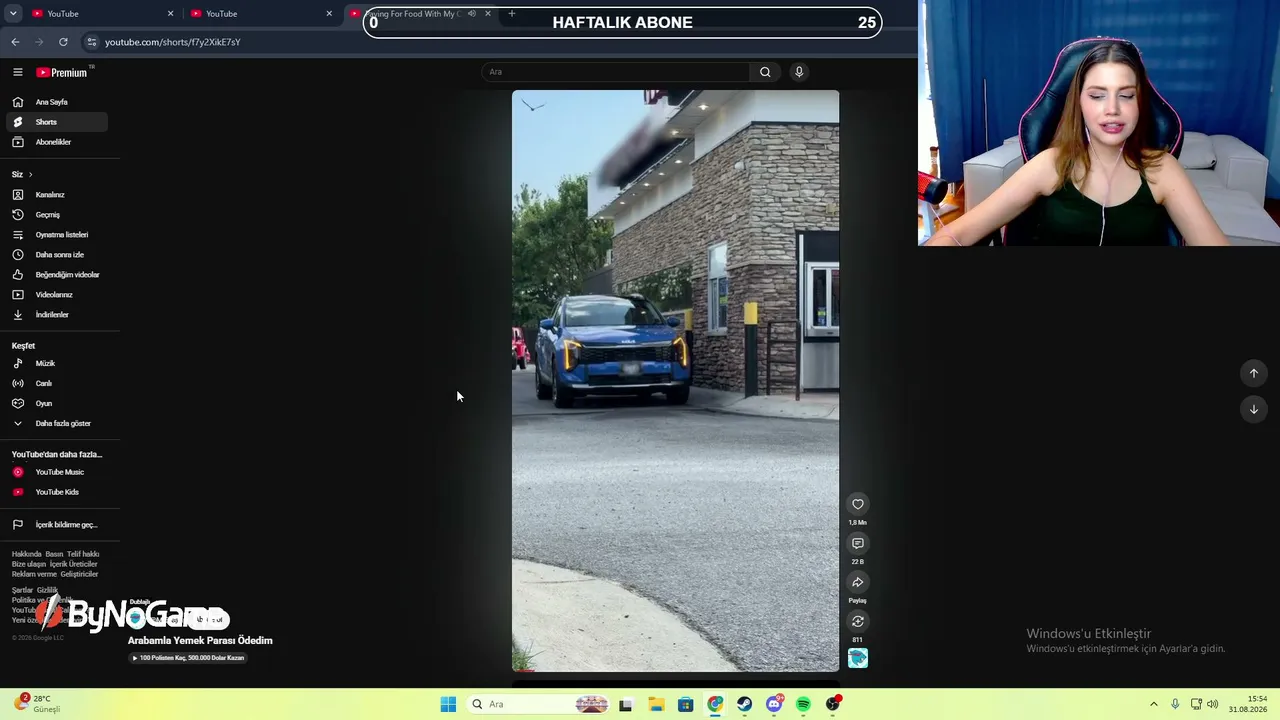Go back in the browser
This screenshot has height=720, width=1280.
point(15,42)
